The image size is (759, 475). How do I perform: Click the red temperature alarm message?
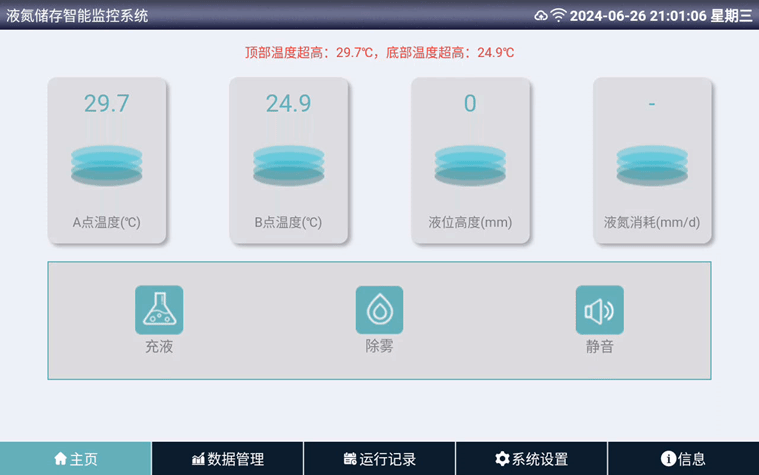(380, 52)
